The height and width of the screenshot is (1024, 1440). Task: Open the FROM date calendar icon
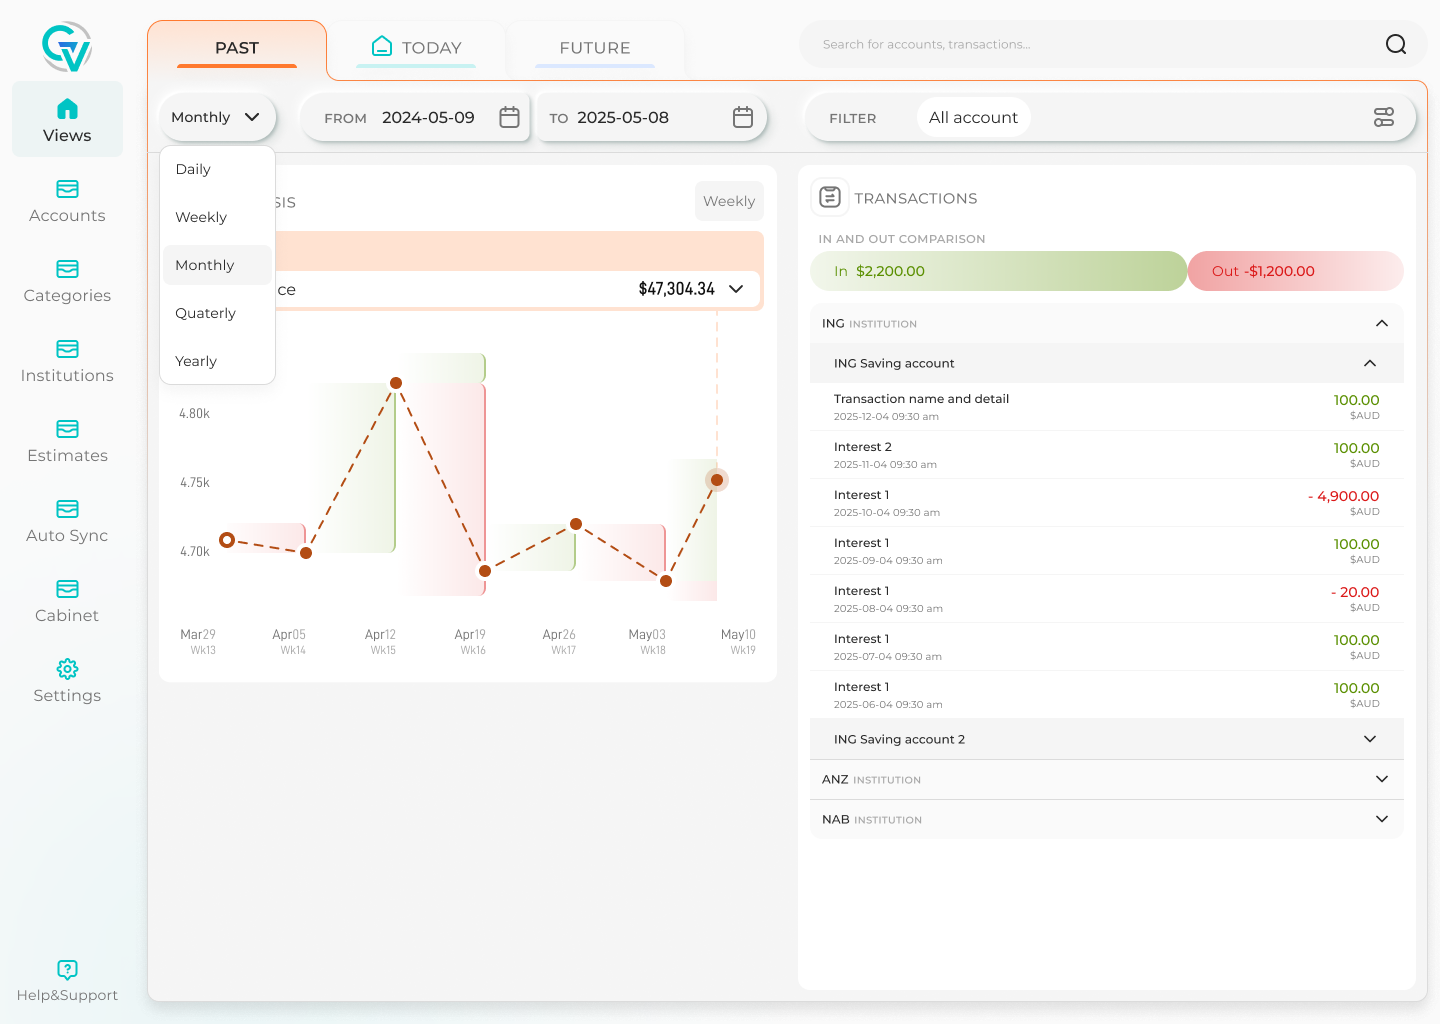pos(509,117)
